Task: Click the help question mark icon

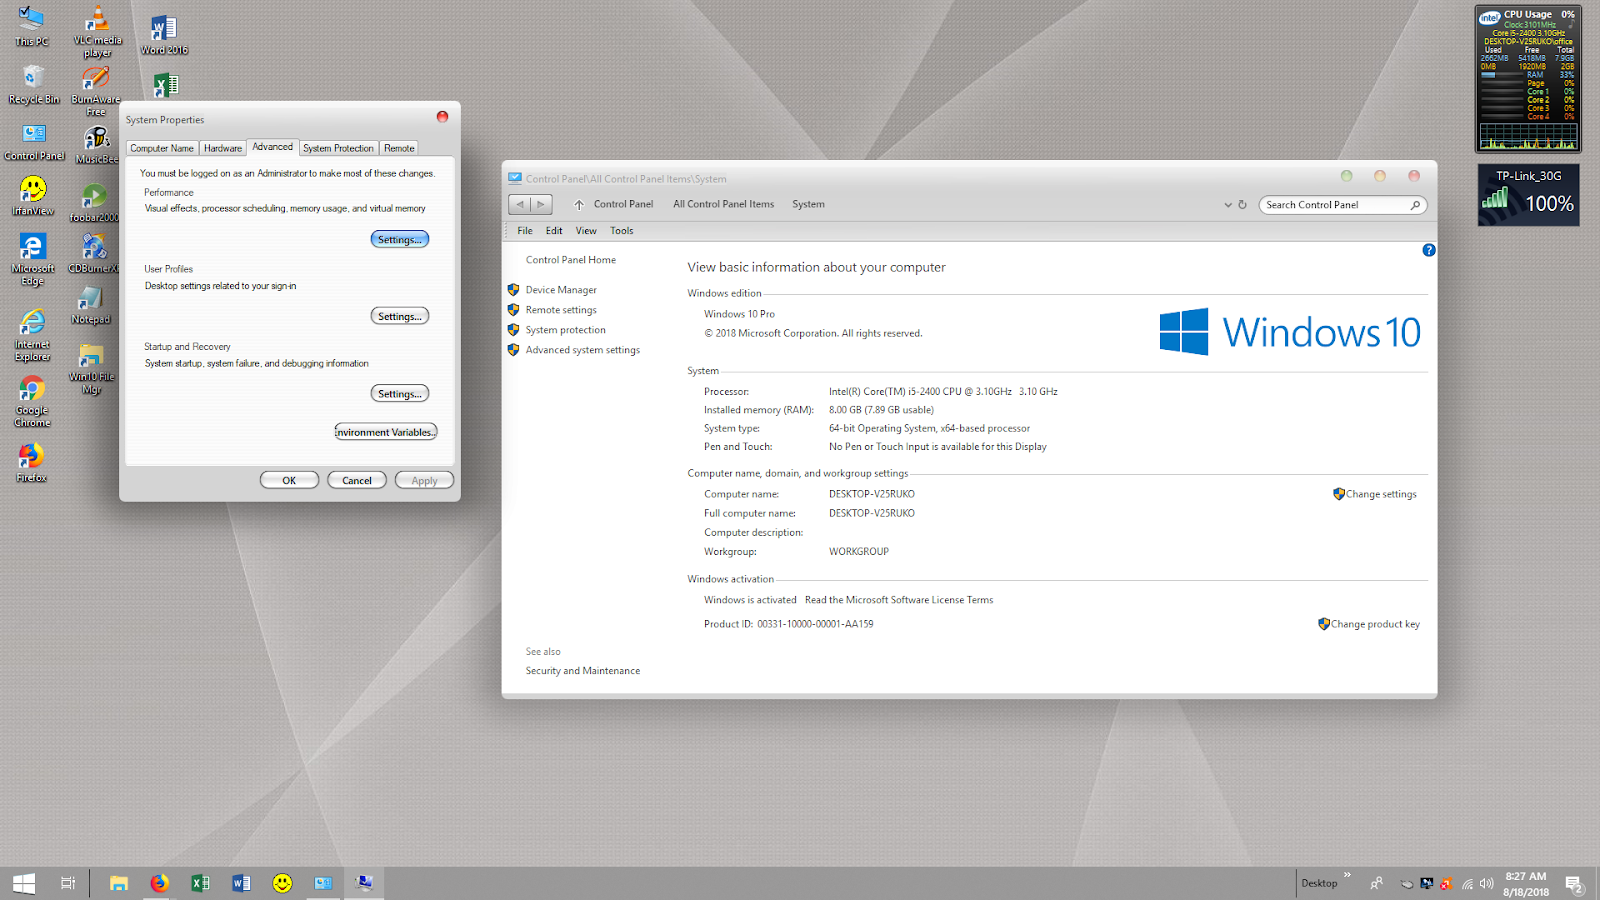Action: pyautogui.click(x=1429, y=250)
